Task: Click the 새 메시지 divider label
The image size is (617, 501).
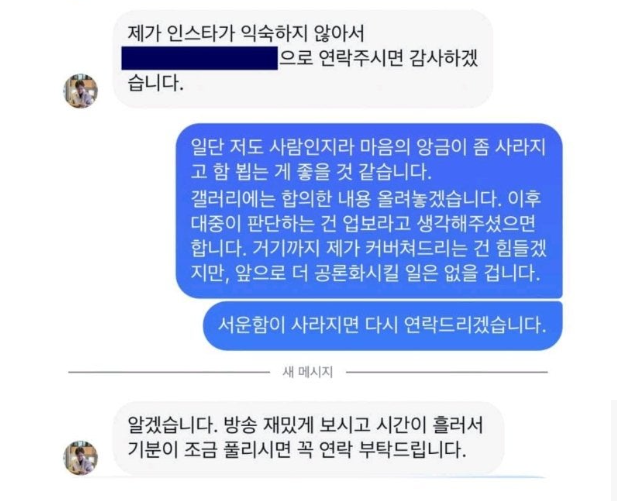Action: pos(308,372)
